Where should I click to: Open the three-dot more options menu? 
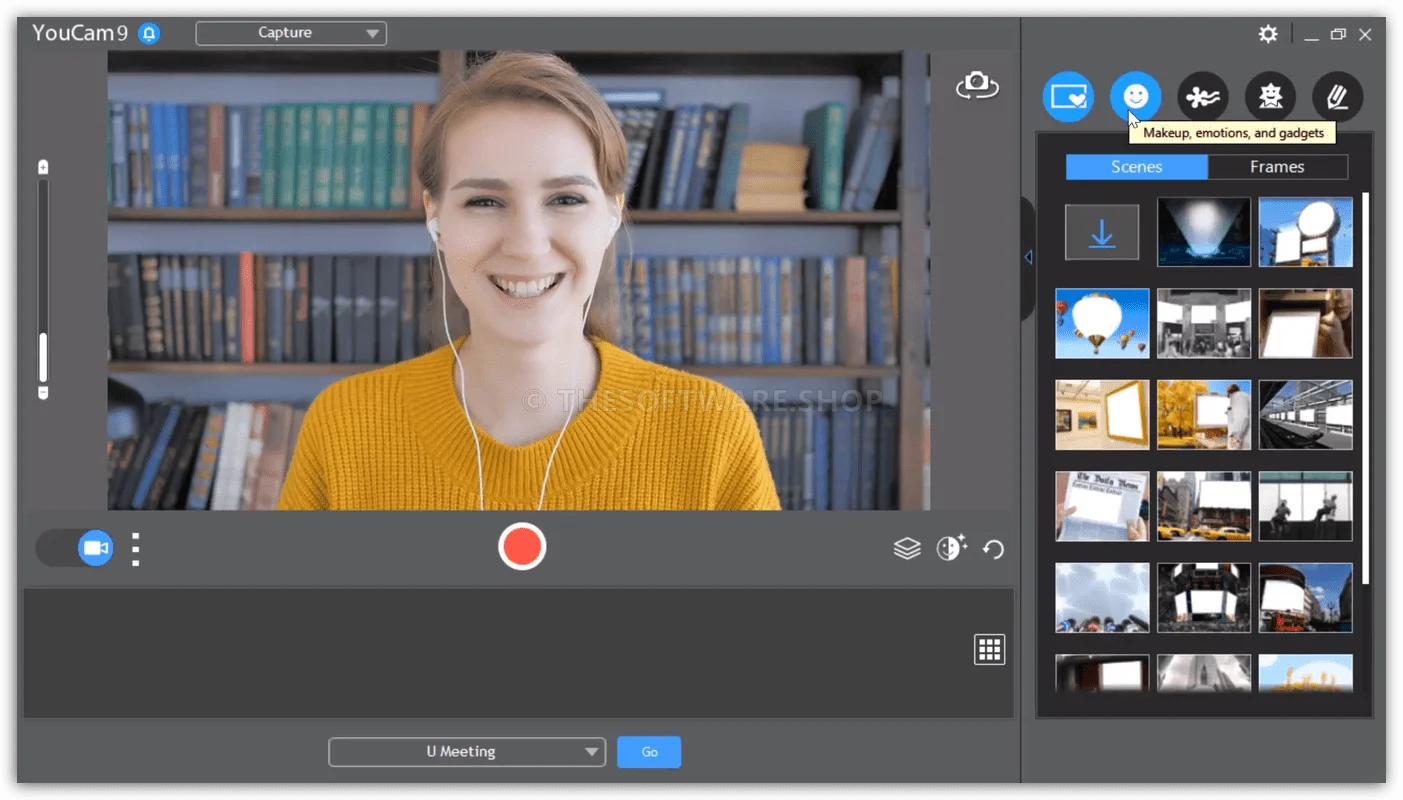(136, 549)
